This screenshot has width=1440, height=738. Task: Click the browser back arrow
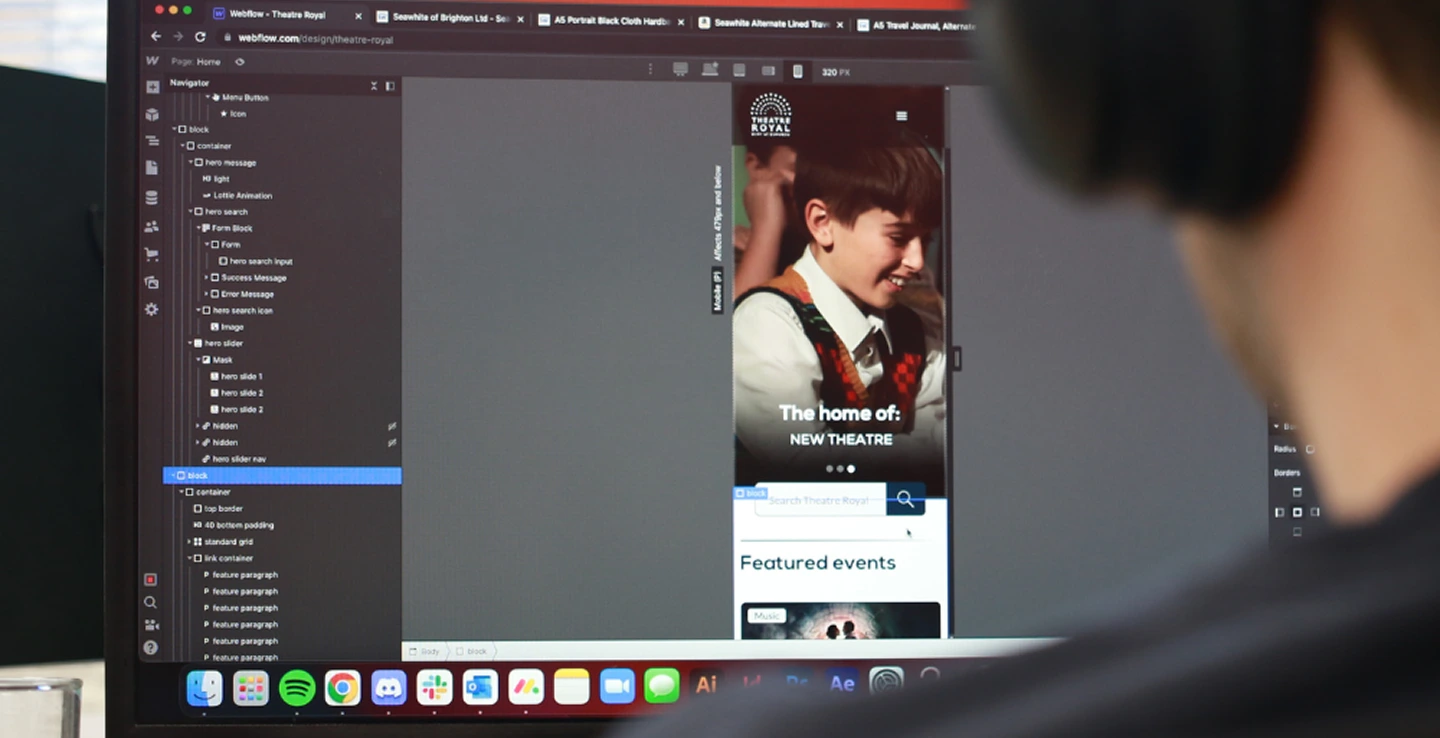pos(155,36)
